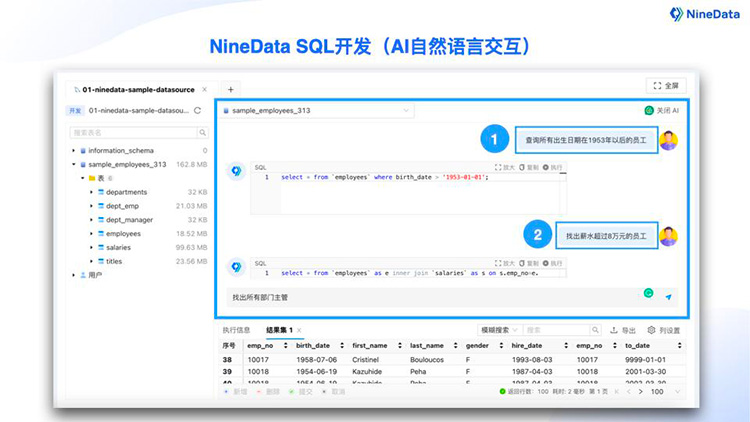The image size is (750, 422).
Task: Click the search magnifier in the table search box
Action: point(201,132)
